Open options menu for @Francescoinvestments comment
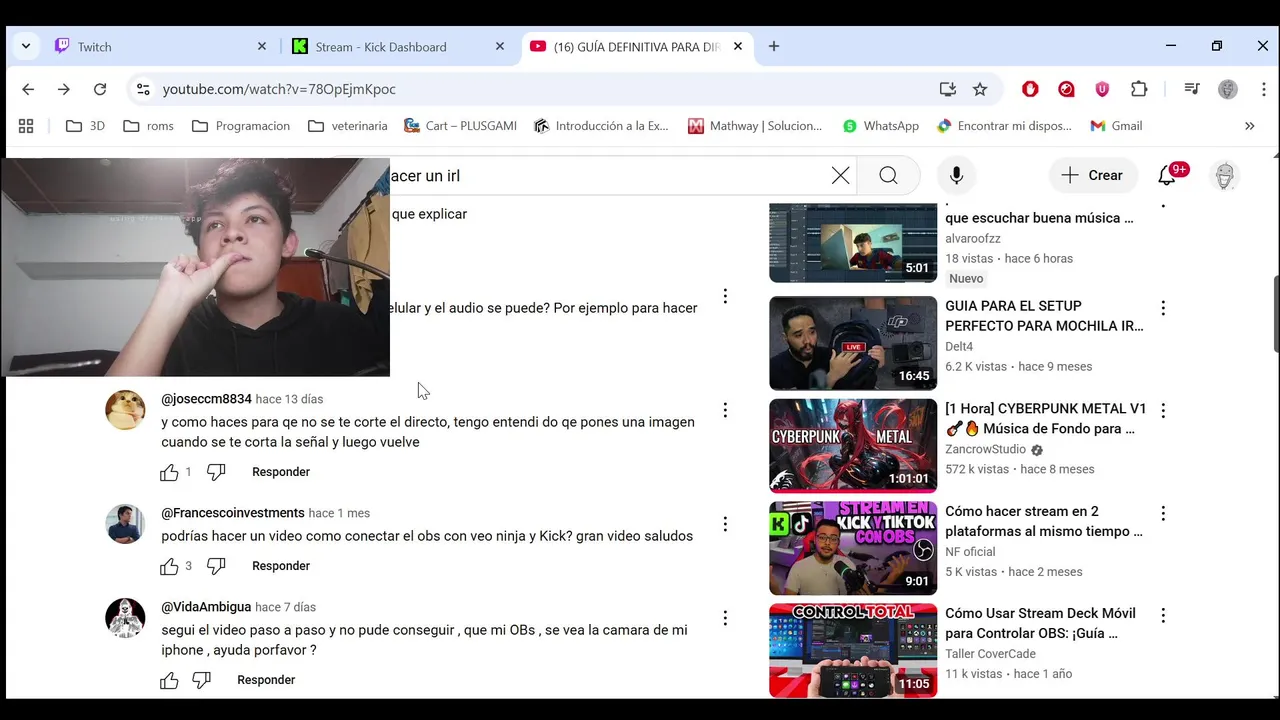Image resolution: width=1280 pixels, height=720 pixels. point(725,524)
